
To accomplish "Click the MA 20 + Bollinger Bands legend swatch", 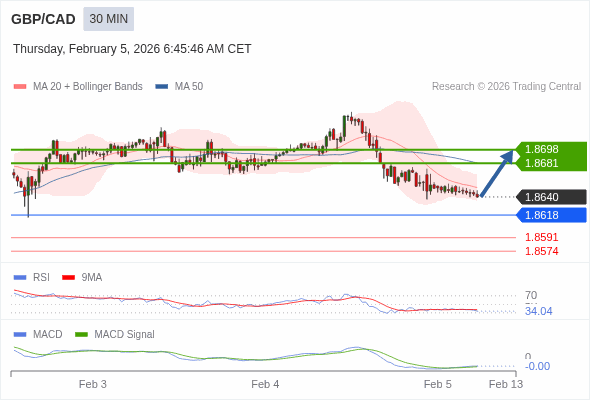I will (20, 87).
